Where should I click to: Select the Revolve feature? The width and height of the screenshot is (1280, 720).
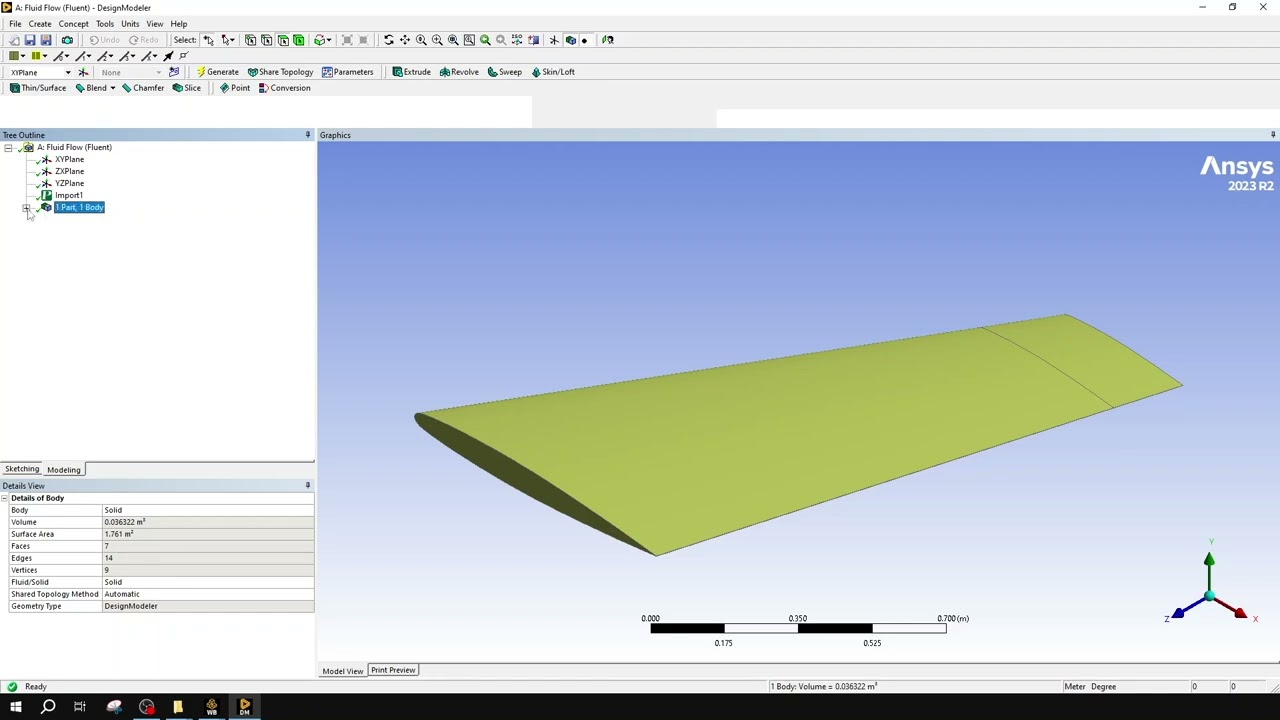459,72
